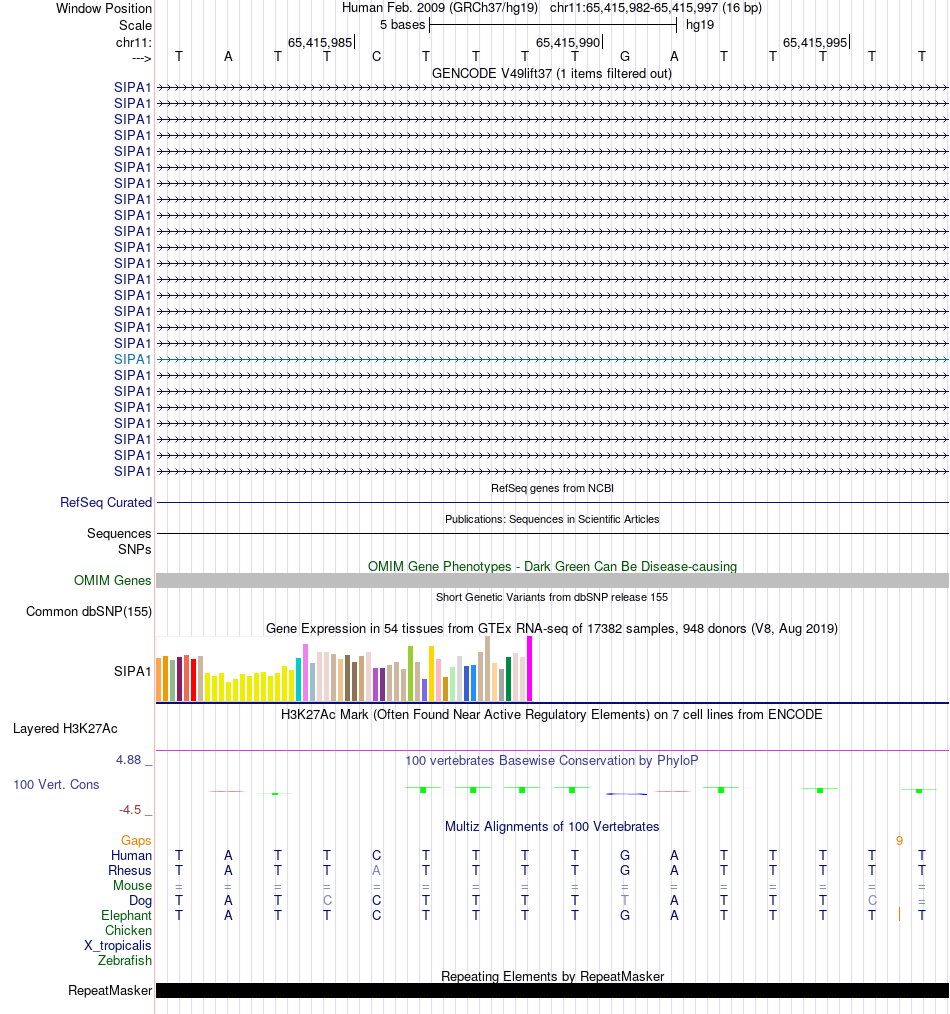
Task: Click the 65,415,990 position marker
Action: pyautogui.click(x=568, y=43)
